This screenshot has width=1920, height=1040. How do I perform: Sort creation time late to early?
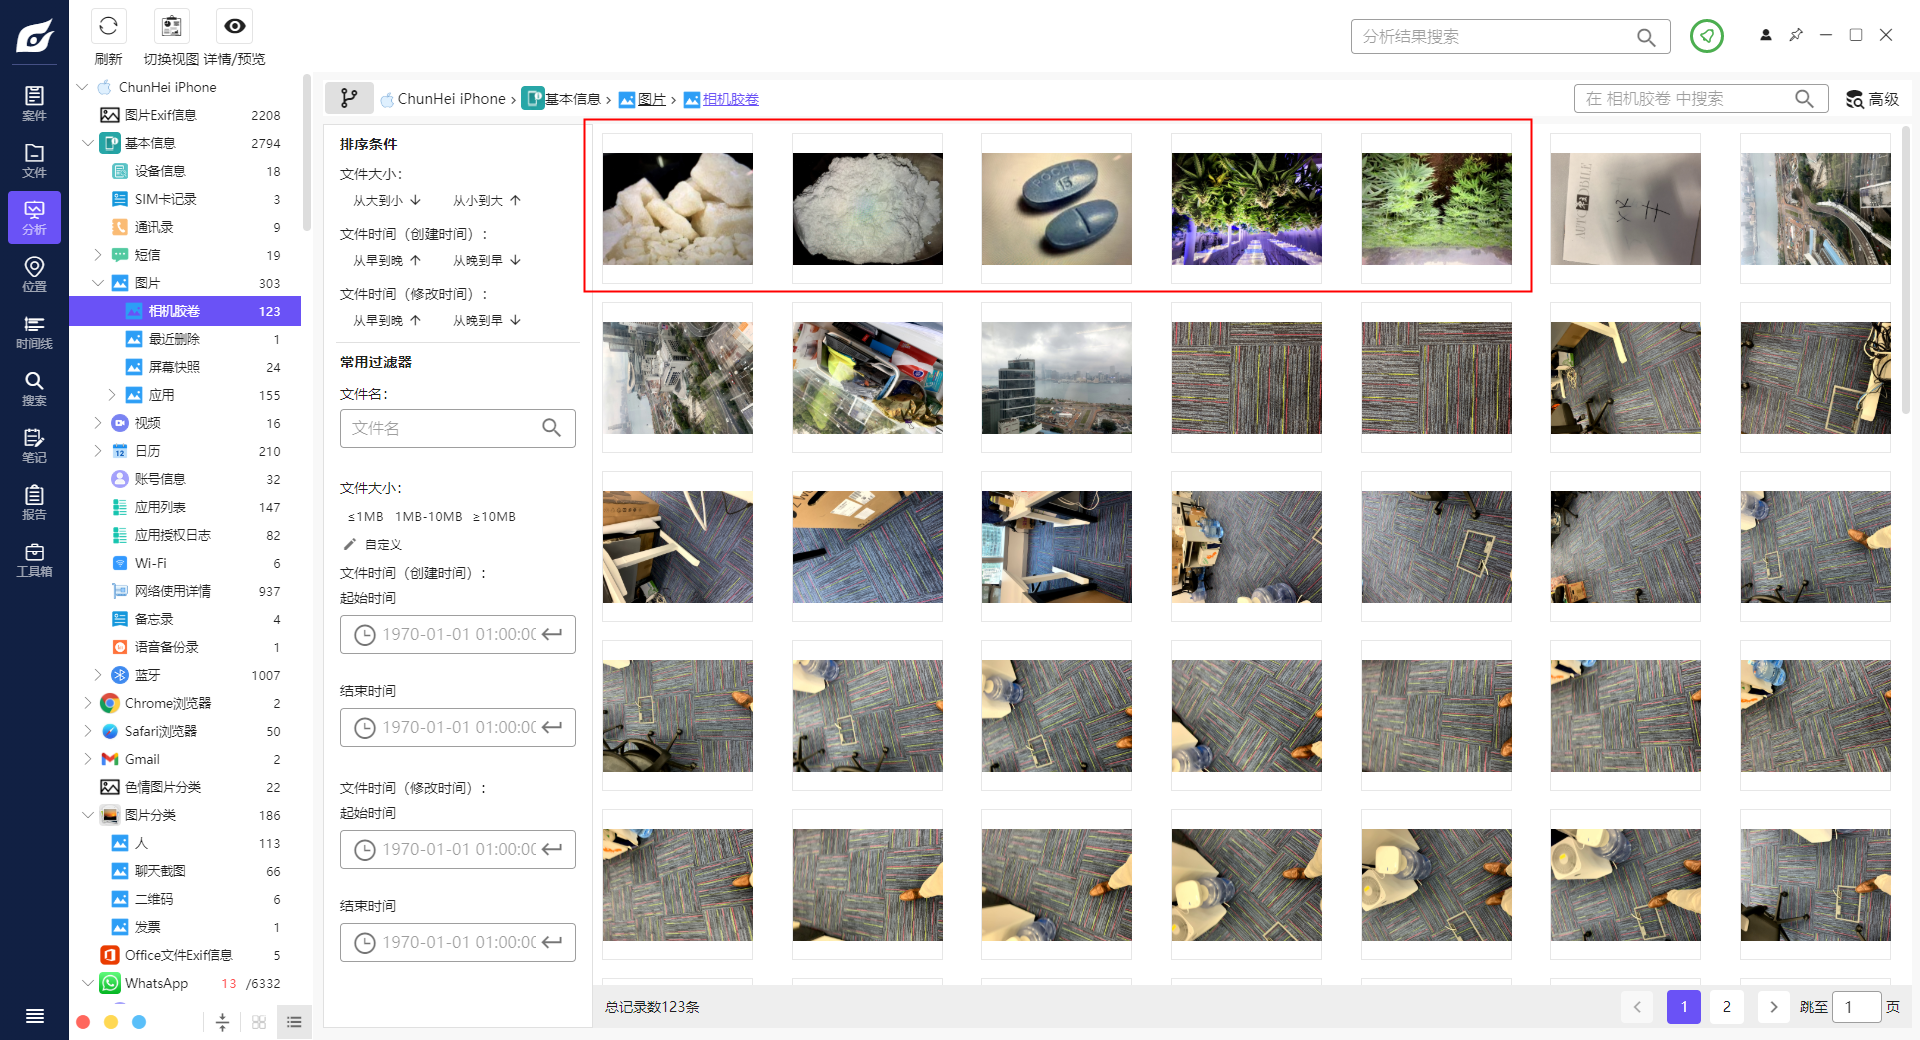tap(487, 261)
